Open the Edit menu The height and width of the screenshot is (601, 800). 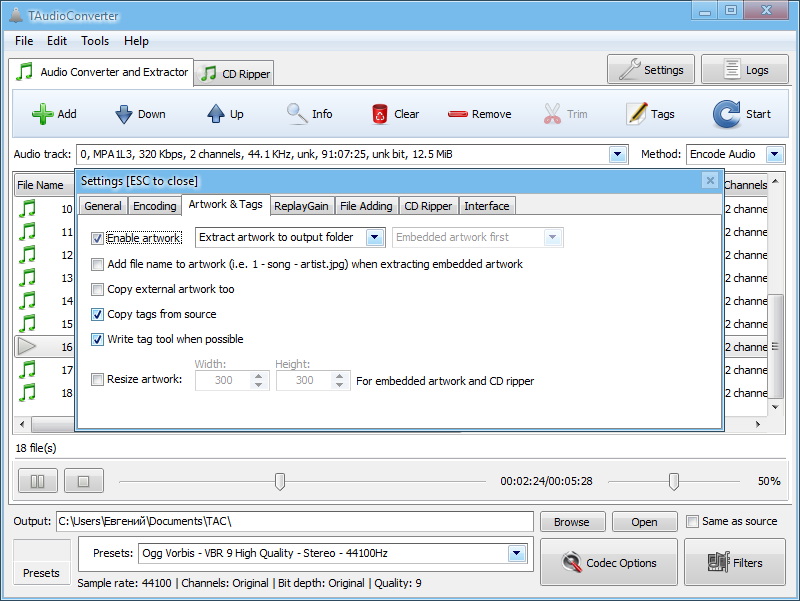[57, 41]
